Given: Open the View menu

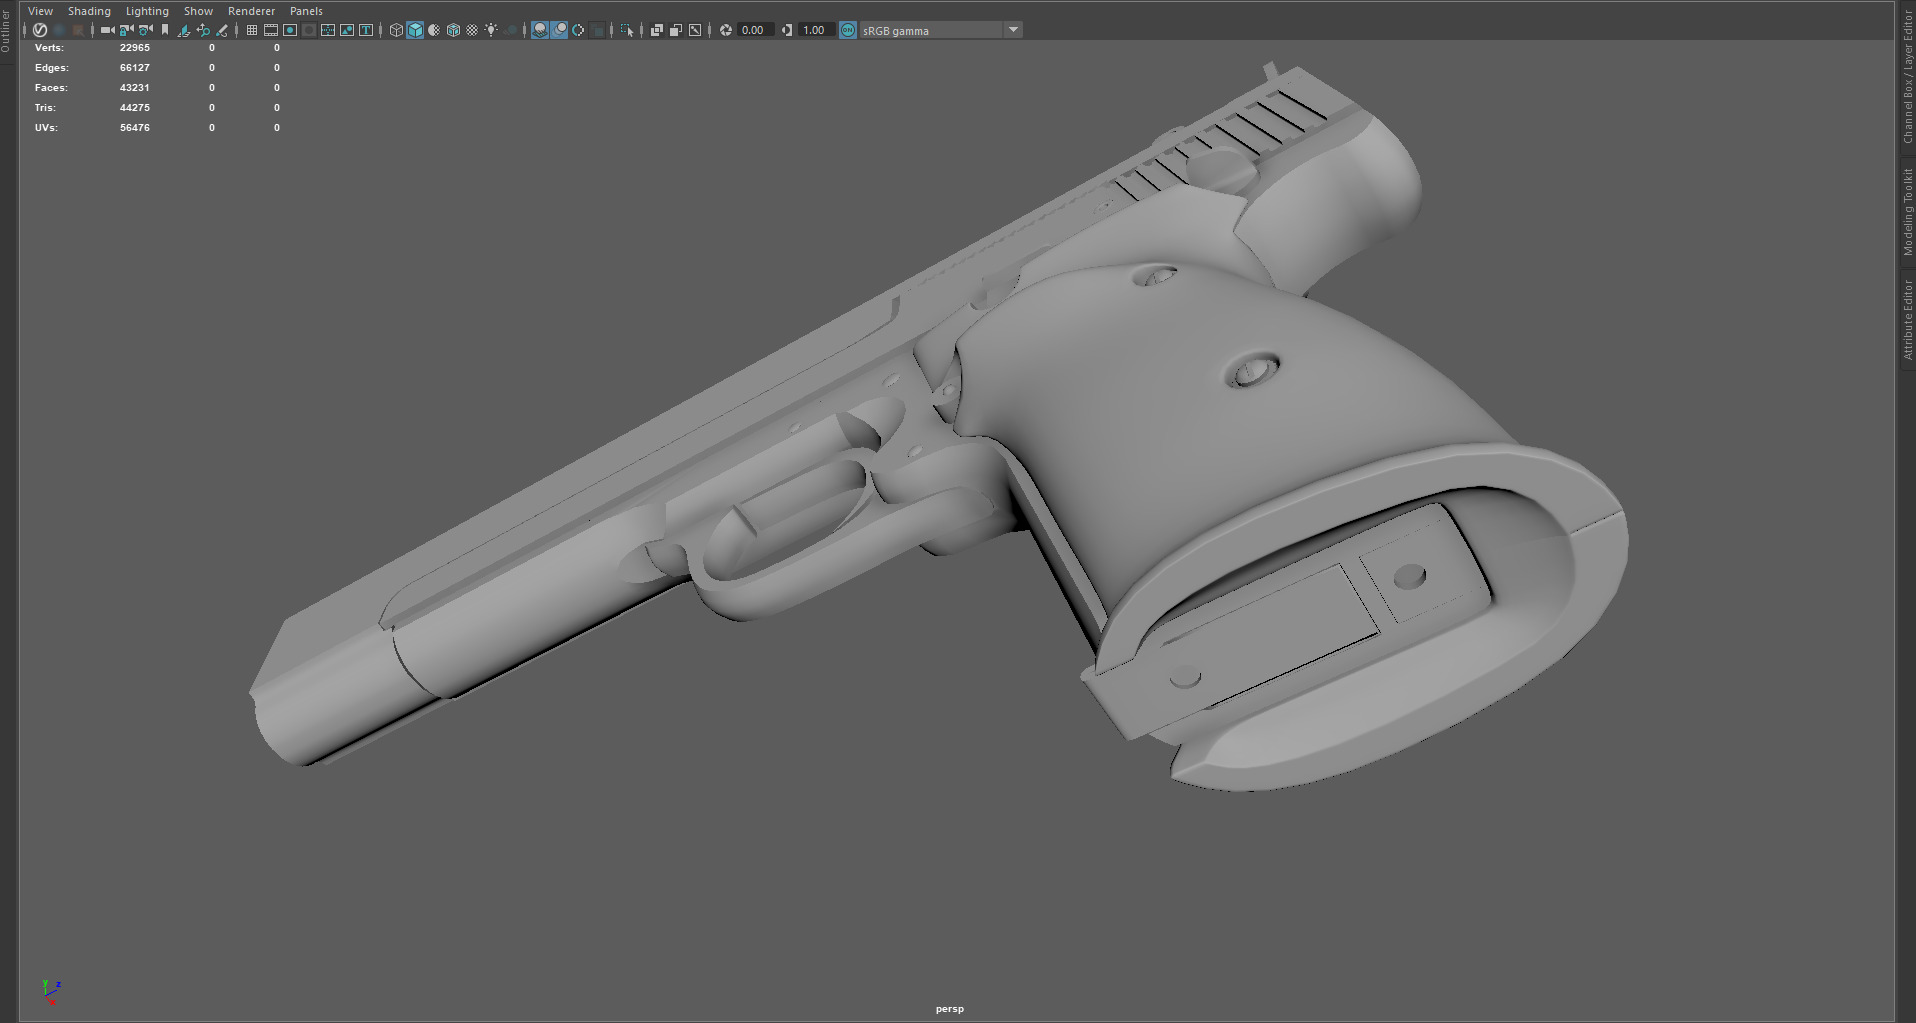Looking at the screenshot, I should [x=40, y=11].
